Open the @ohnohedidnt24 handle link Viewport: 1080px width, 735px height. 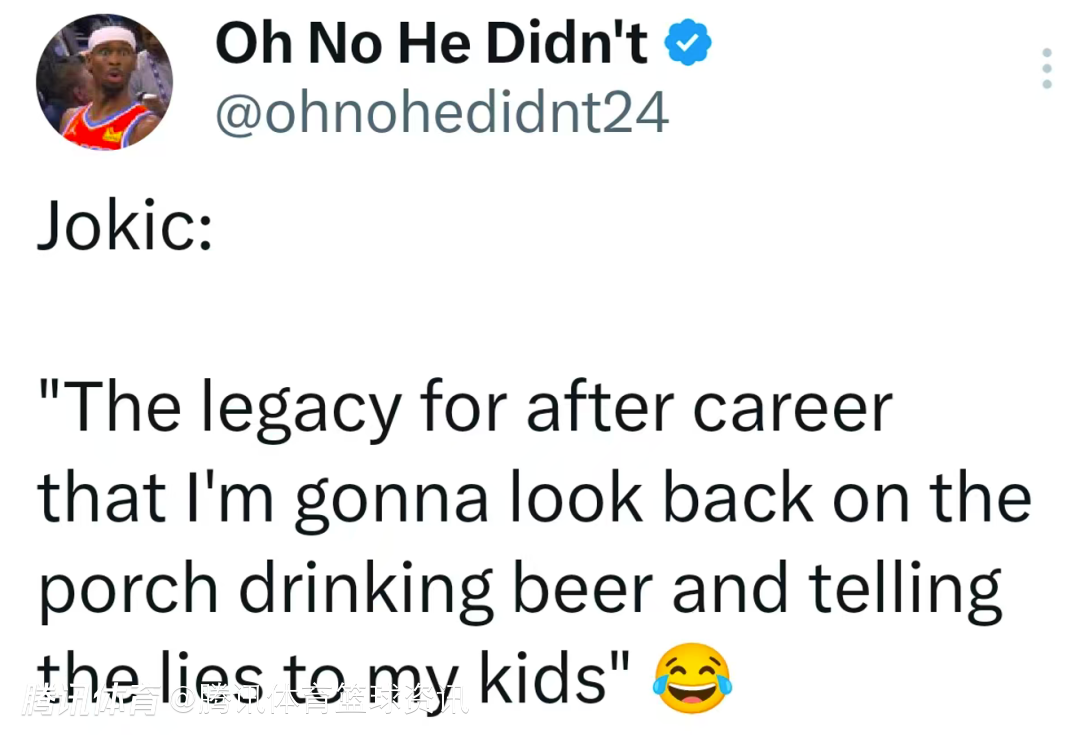tap(442, 113)
